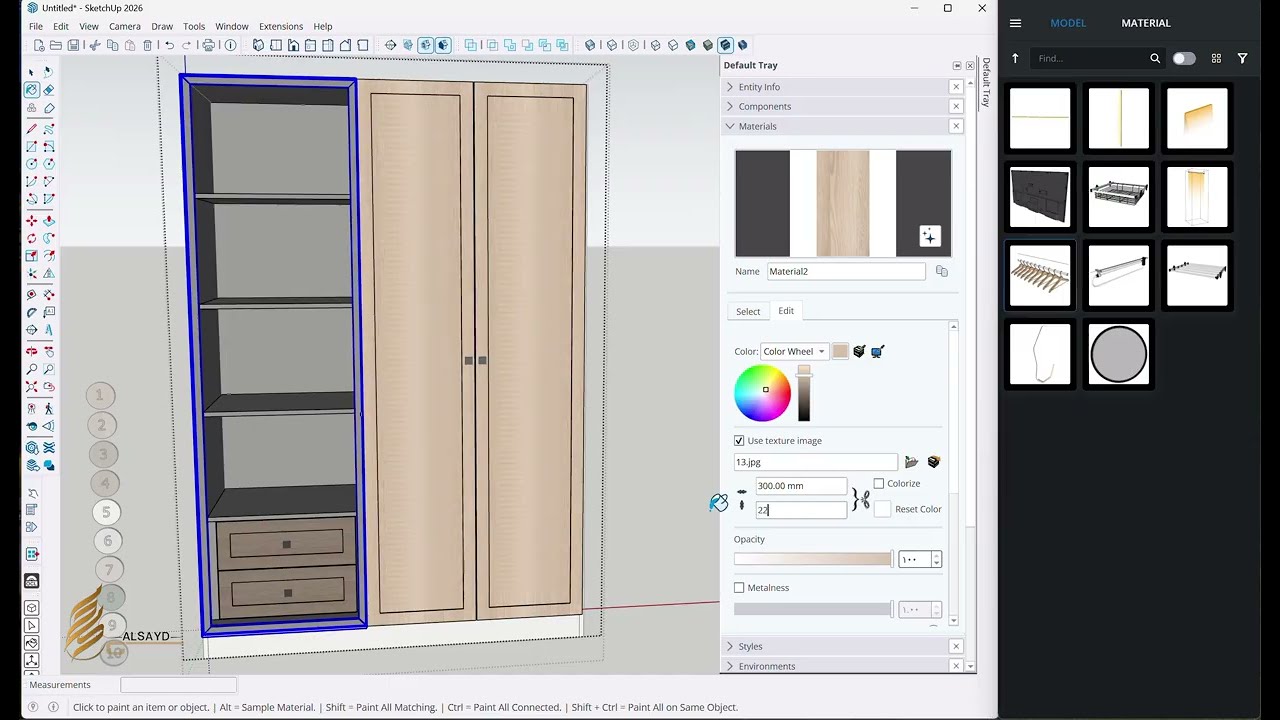Enable the Metalness checkbox
The width and height of the screenshot is (1280, 720).
pos(739,587)
